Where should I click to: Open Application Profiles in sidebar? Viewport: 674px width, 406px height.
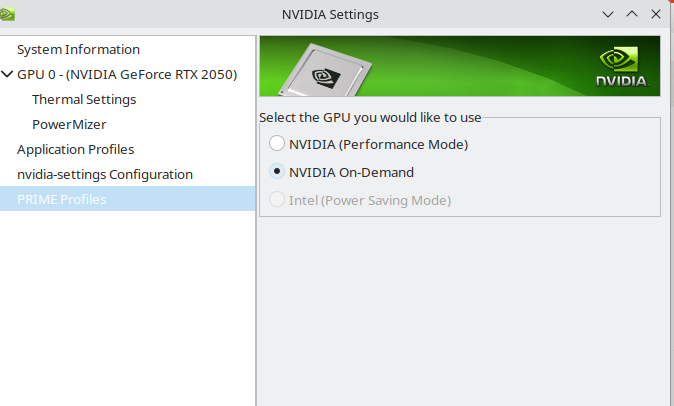(x=75, y=149)
